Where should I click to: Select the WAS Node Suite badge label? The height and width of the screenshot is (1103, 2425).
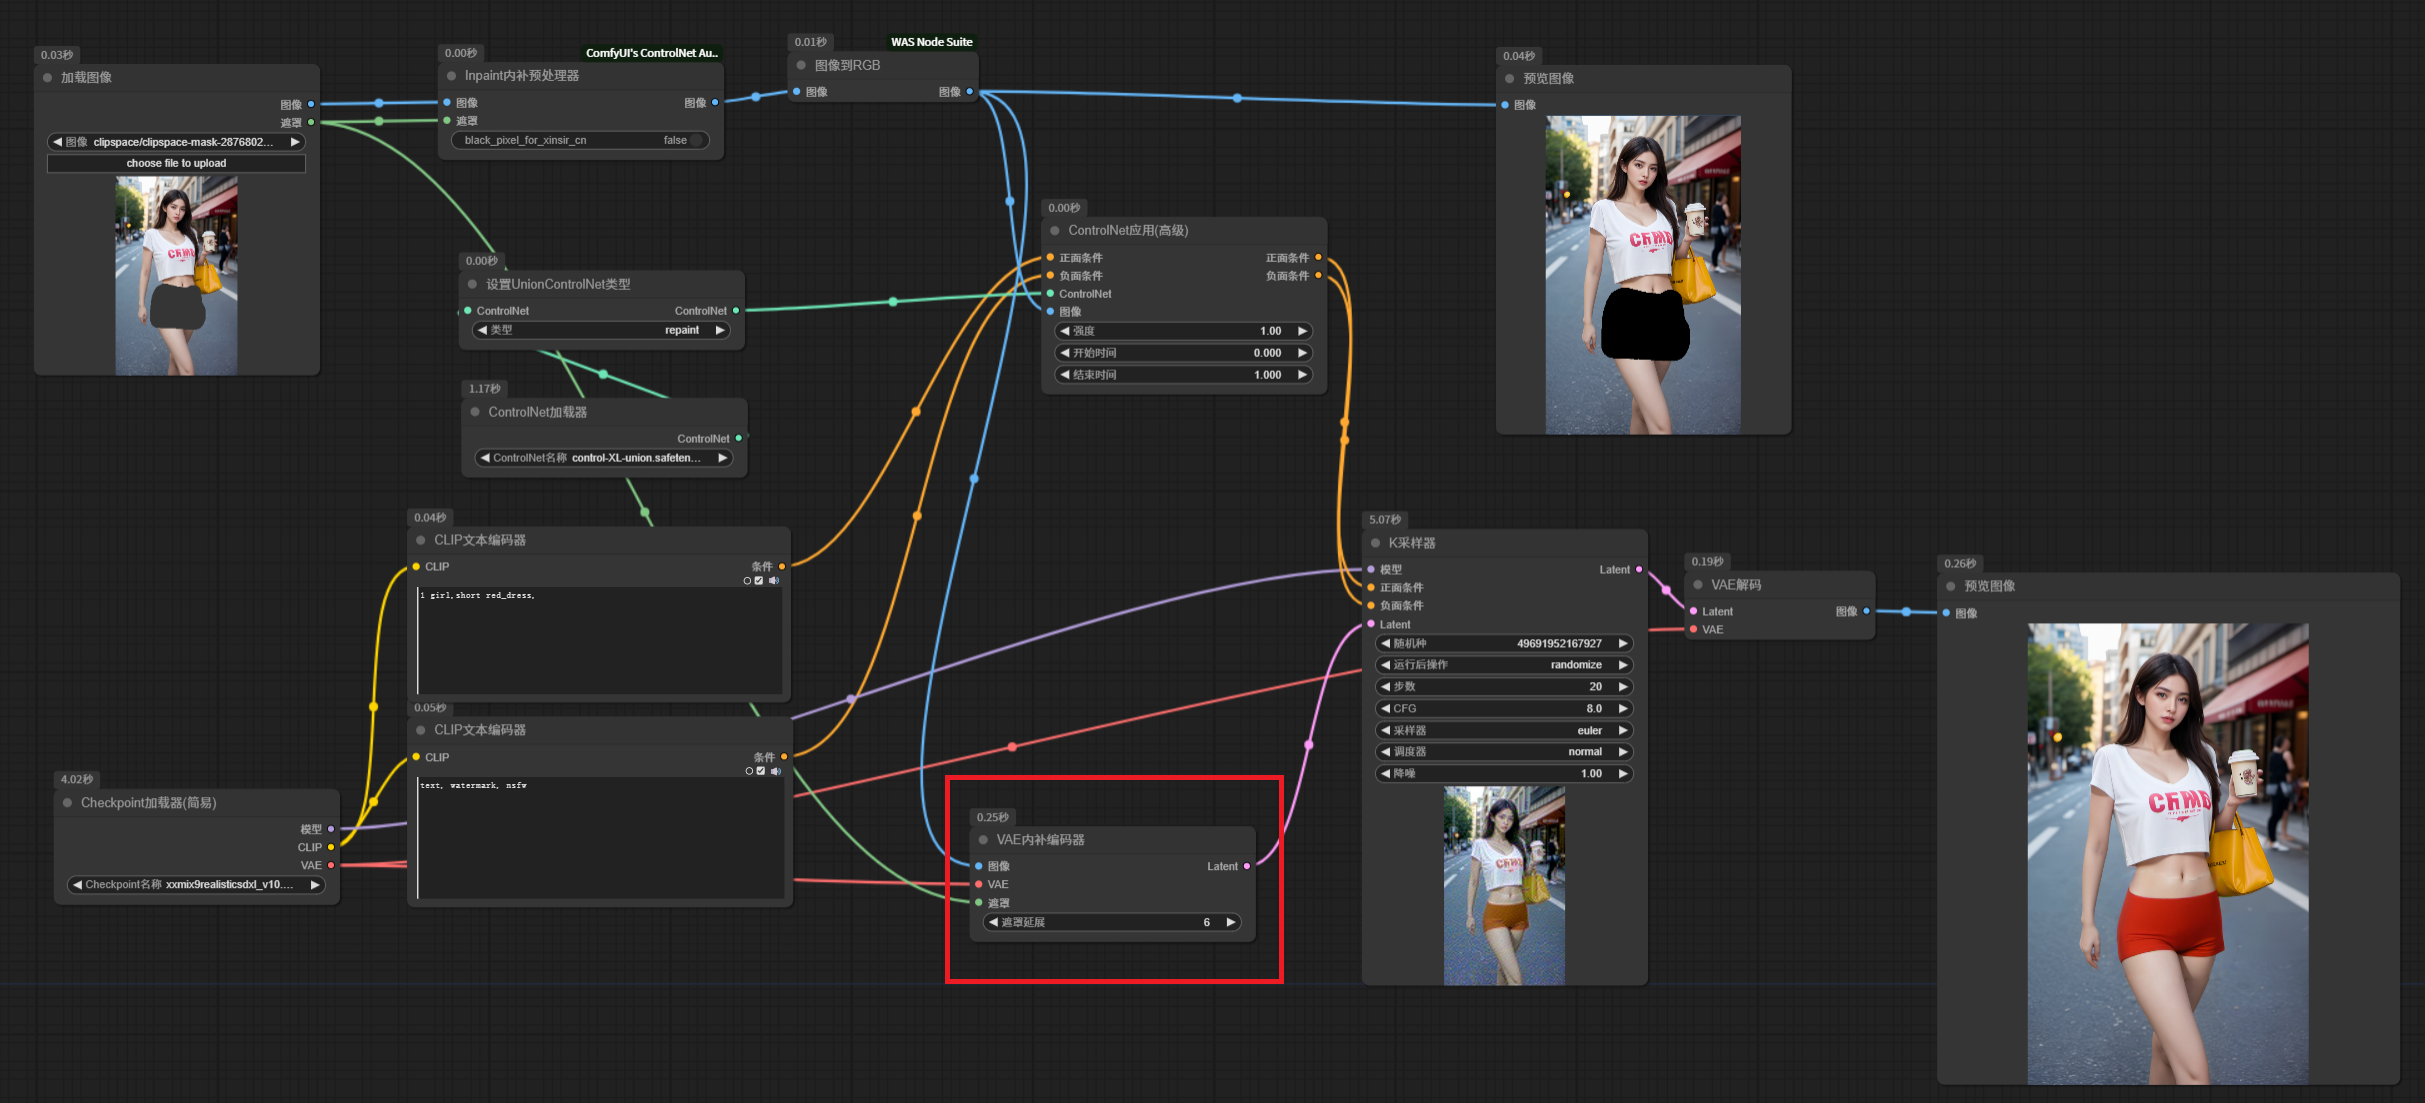(931, 42)
